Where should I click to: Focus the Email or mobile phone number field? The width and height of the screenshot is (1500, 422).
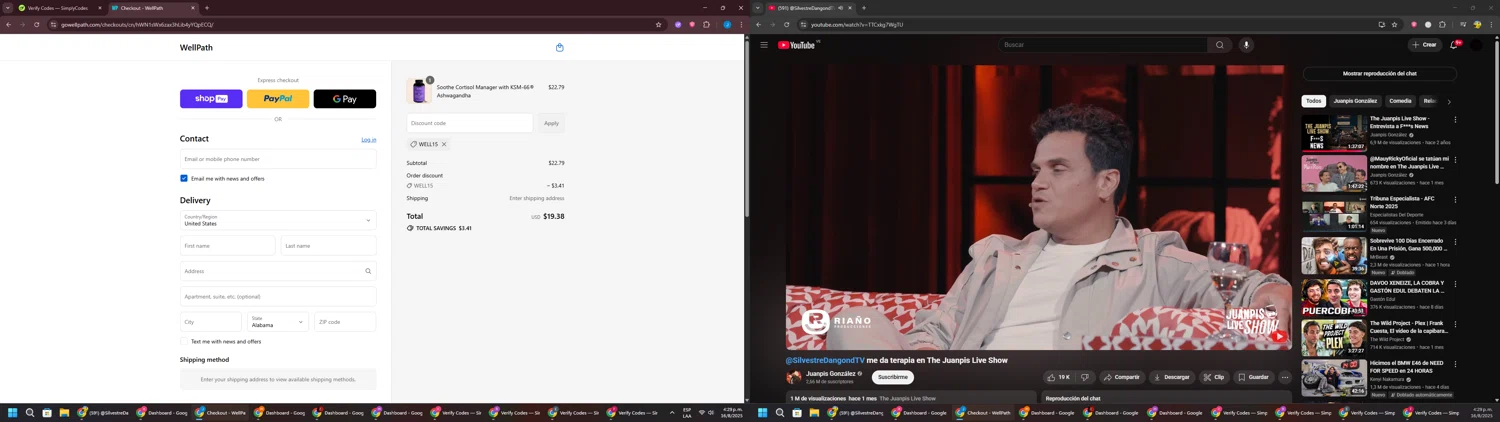(x=278, y=159)
